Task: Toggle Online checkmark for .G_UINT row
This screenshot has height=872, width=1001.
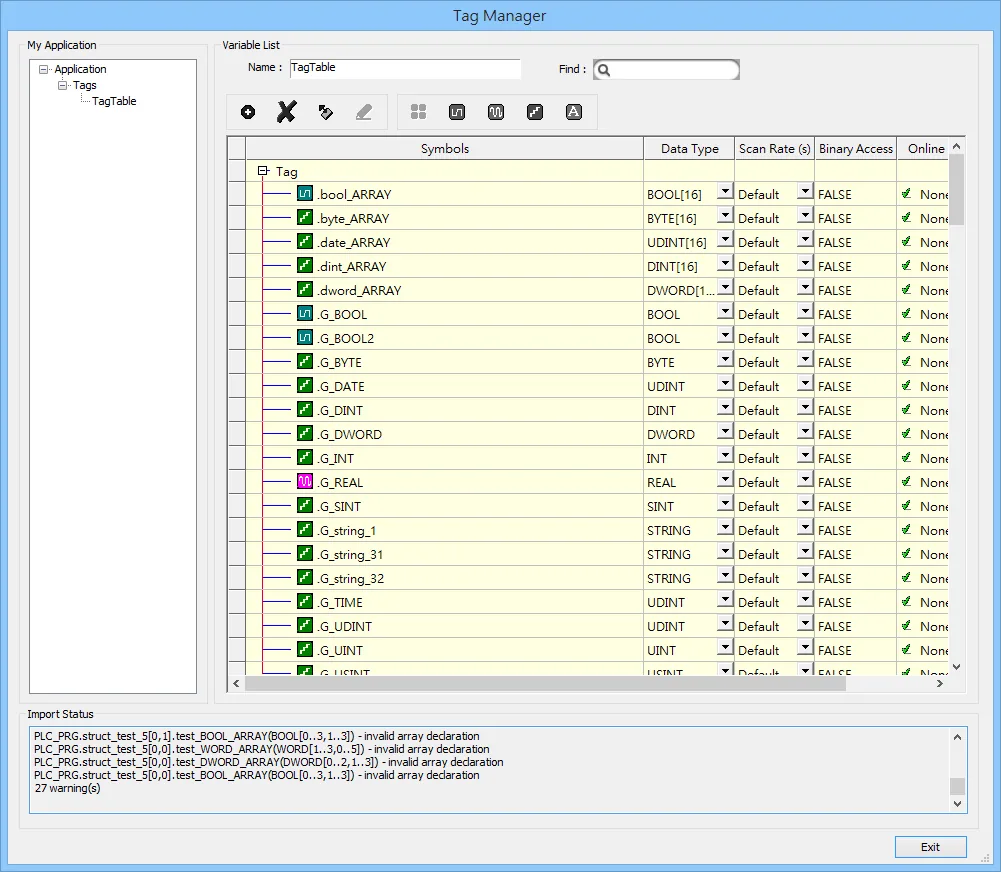Action: (907, 650)
